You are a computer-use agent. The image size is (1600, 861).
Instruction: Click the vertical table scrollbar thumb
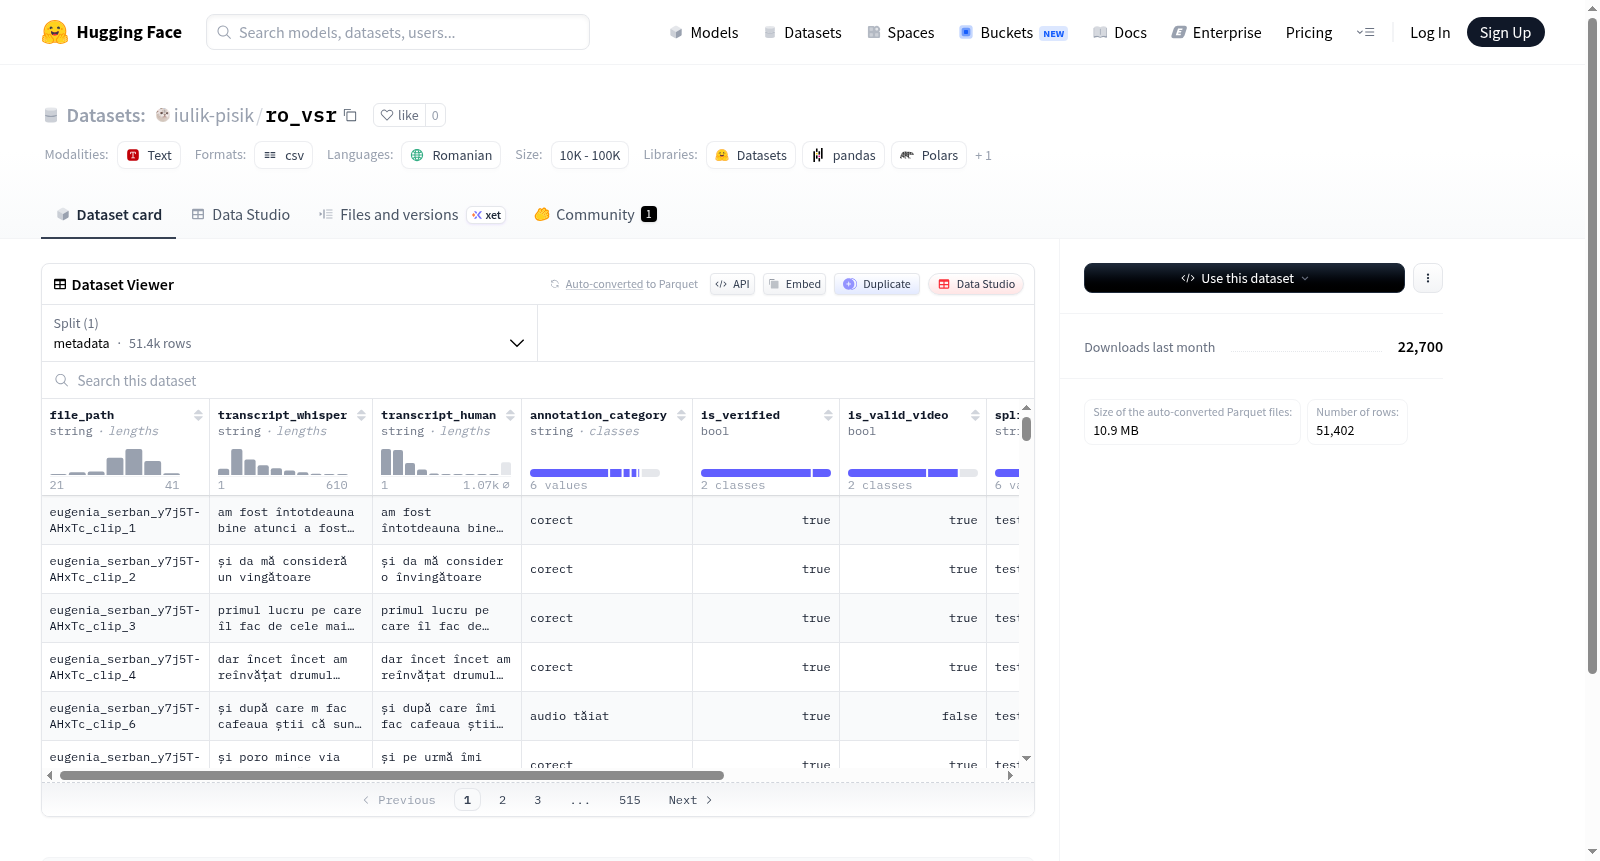1026,428
